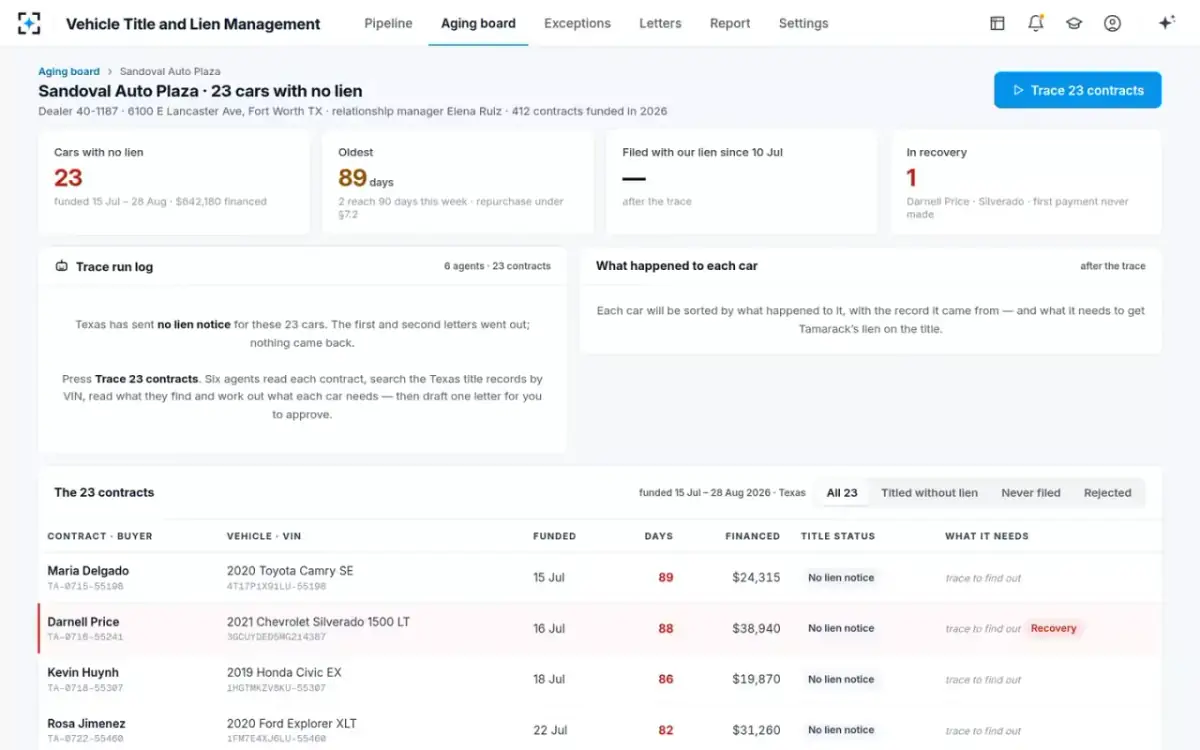Click vehicle 2021 Chevrolet Silverado 1500 LT
This screenshot has height=750, width=1200.
[318, 622]
